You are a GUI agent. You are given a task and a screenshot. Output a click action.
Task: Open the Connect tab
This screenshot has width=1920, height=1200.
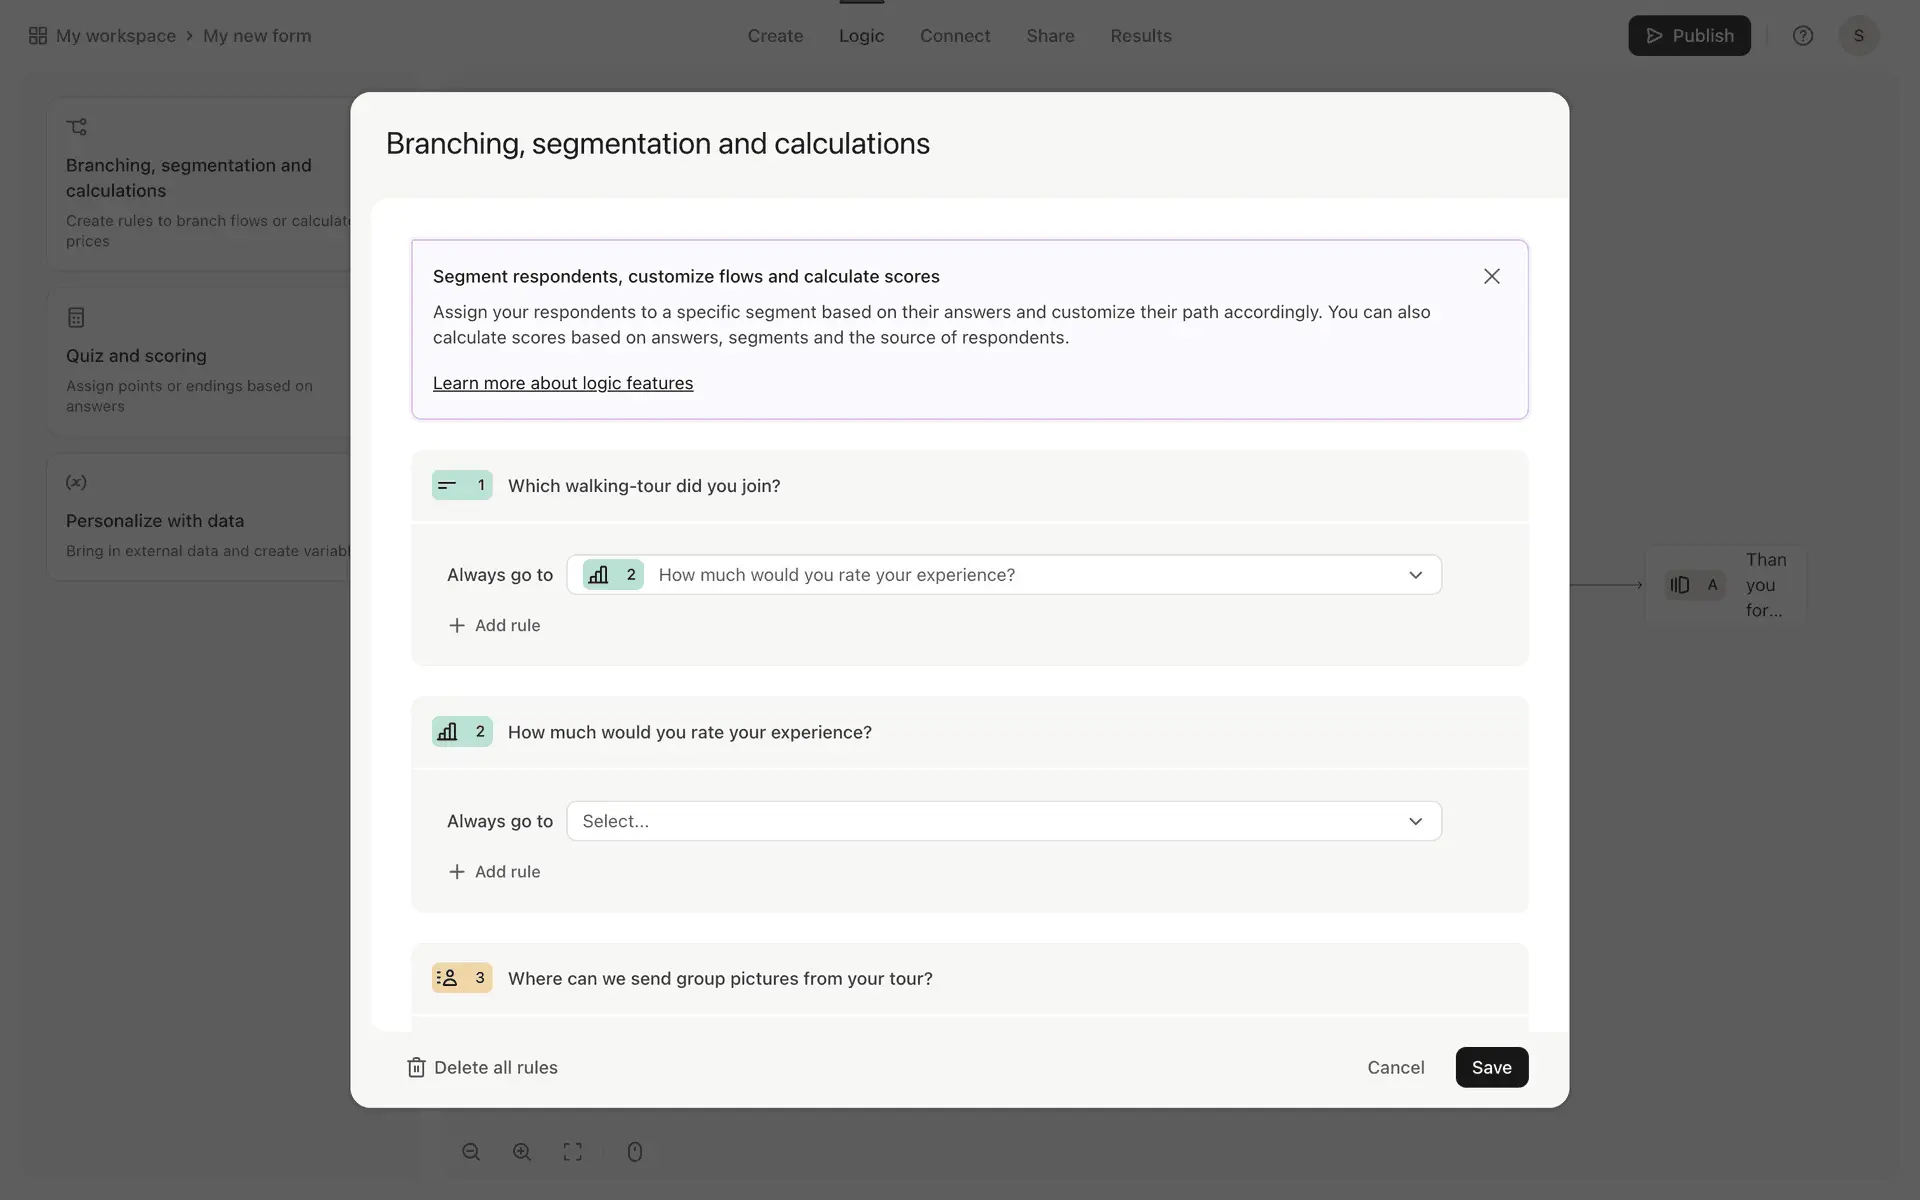click(954, 36)
